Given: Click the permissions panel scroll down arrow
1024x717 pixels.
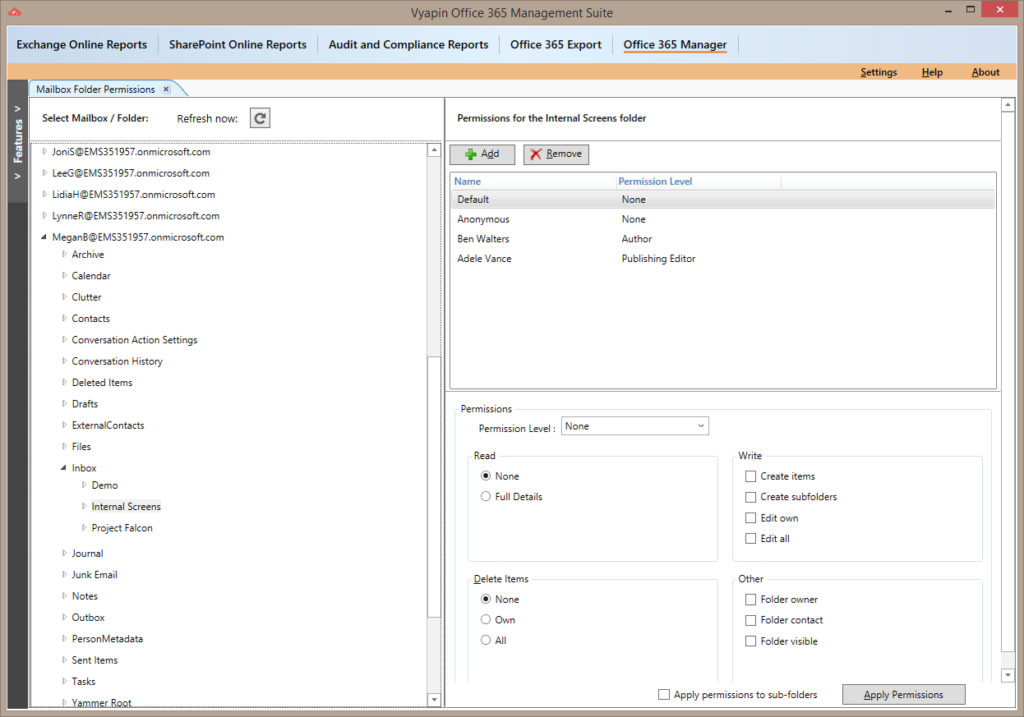Looking at the screenshot, I should pyautogui.click(x=1008, y=675).
